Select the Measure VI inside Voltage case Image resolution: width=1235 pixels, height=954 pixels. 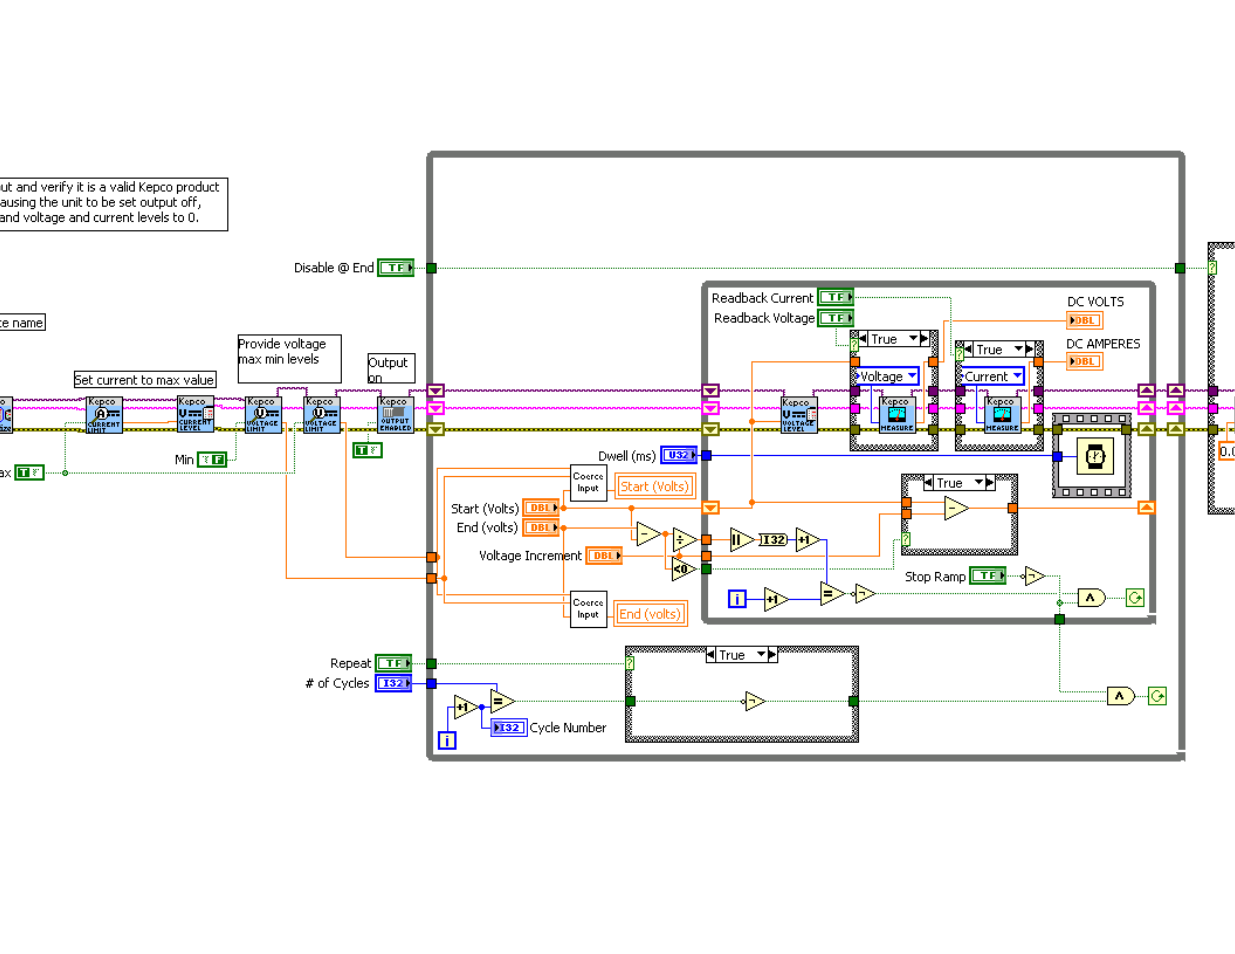896,415
